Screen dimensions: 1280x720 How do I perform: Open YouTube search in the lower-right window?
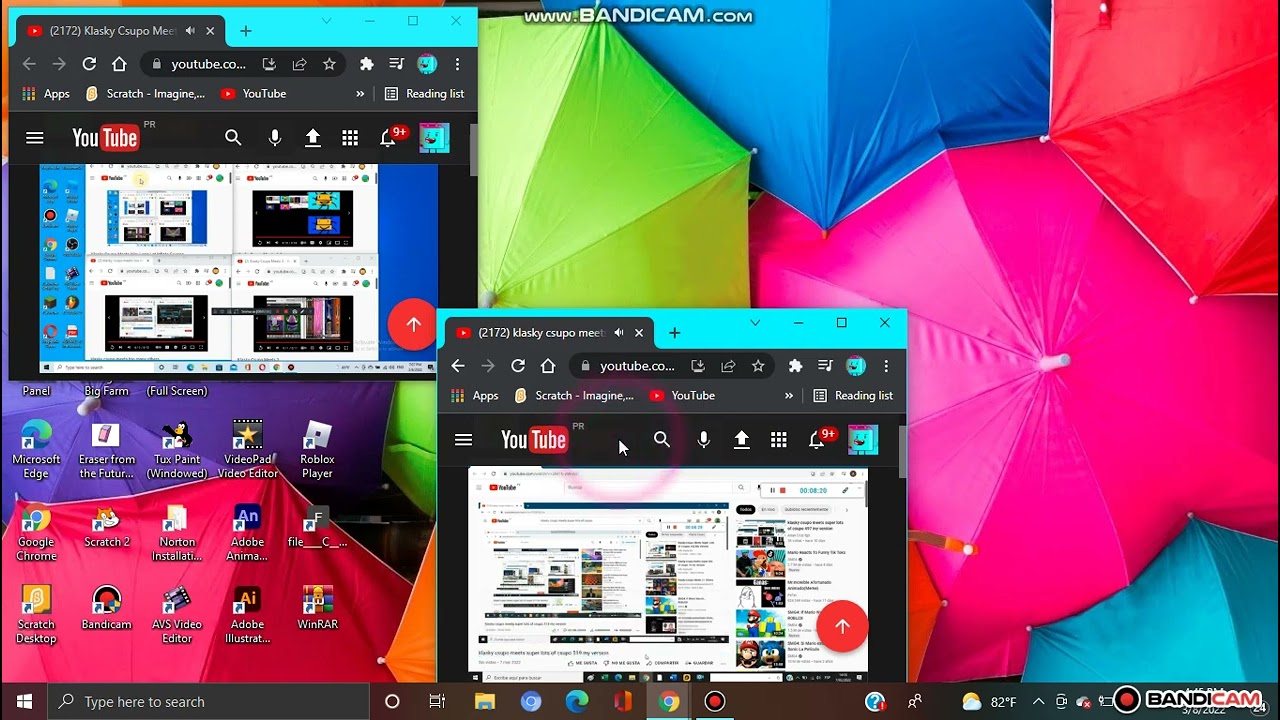click(662, 440)
